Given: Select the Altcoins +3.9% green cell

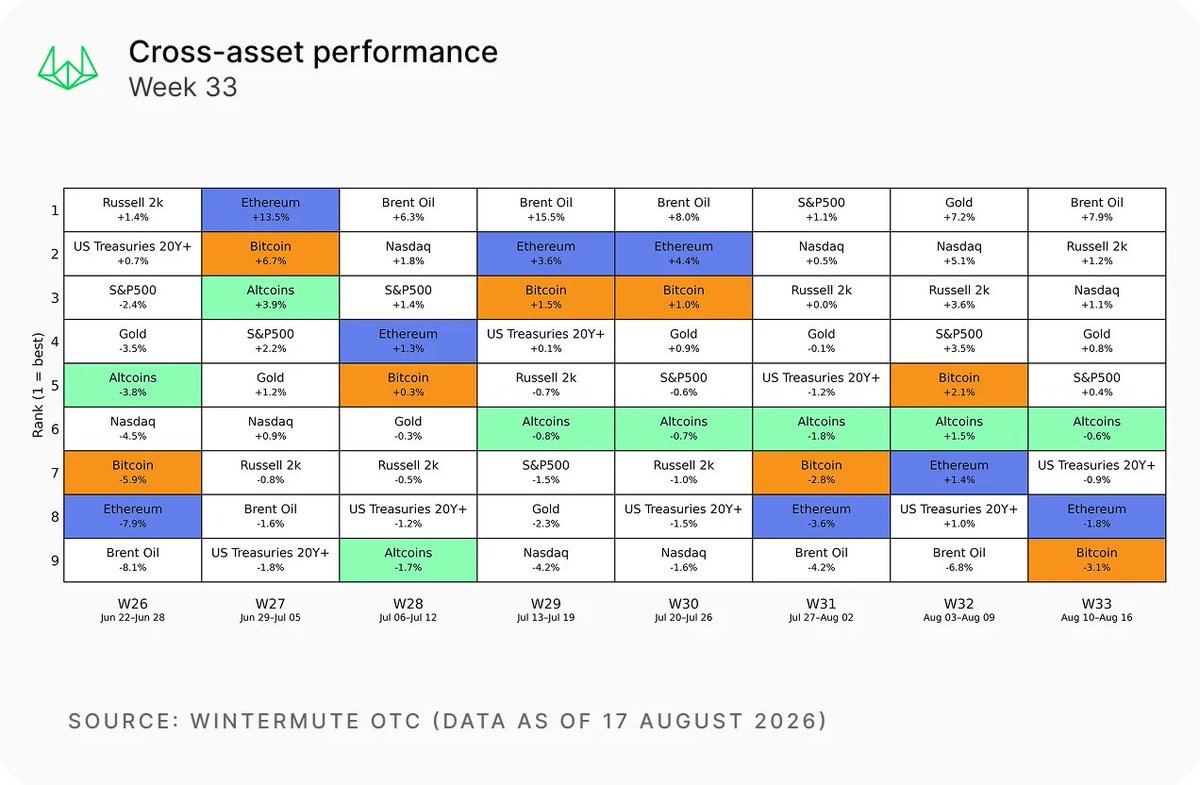Looking at the screenshot, I should click(271, 297).
